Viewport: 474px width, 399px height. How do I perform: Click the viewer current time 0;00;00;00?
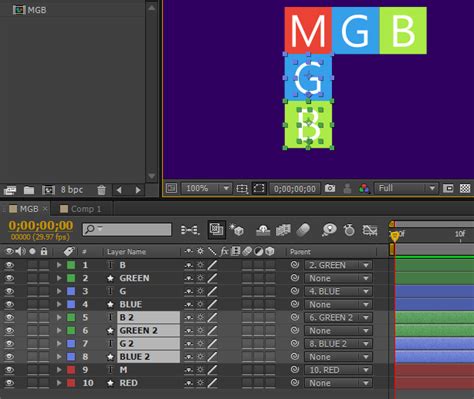295,189
